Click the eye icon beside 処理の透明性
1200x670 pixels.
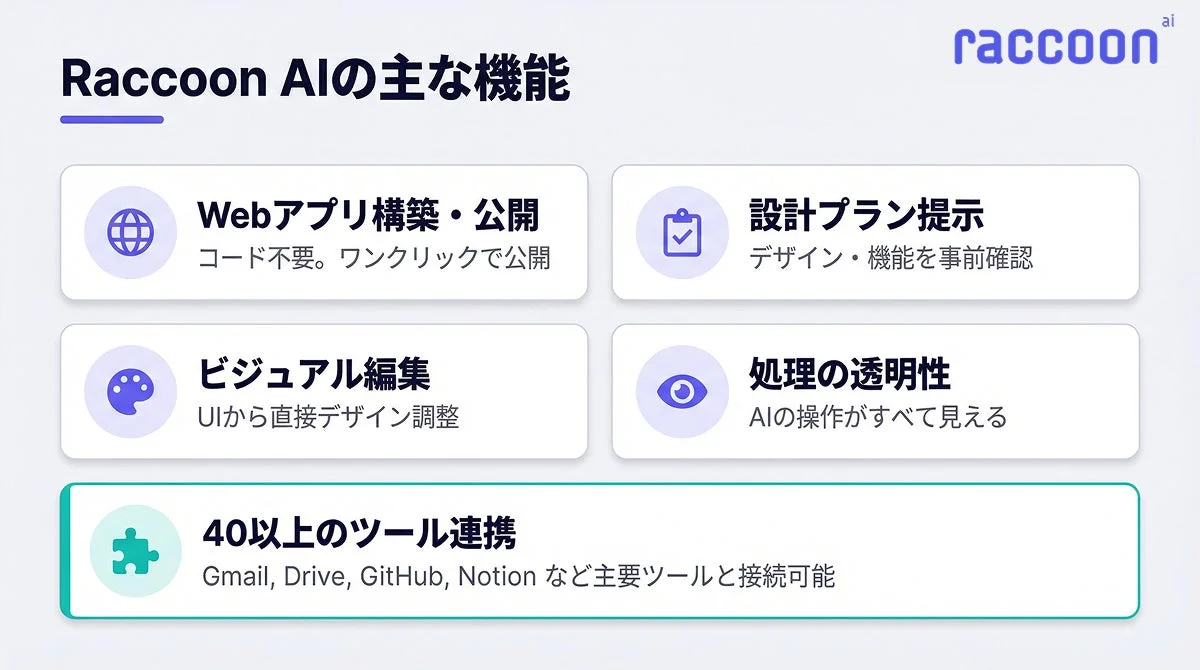tap(682, 391)
